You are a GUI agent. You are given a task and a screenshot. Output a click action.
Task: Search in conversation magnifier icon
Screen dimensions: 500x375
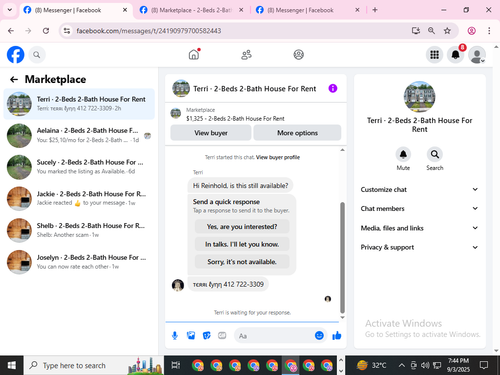click(435, 154)
